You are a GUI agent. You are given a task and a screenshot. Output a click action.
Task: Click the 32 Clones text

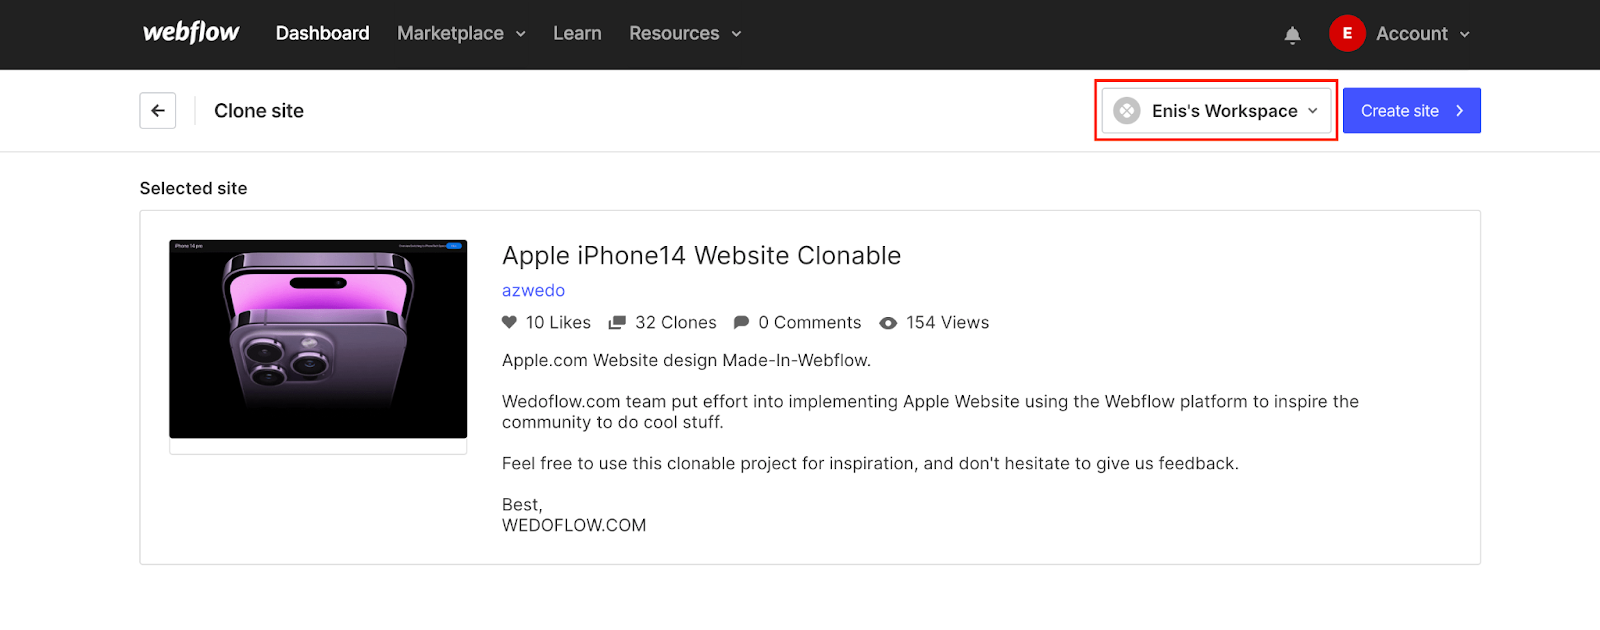(676, 322)
